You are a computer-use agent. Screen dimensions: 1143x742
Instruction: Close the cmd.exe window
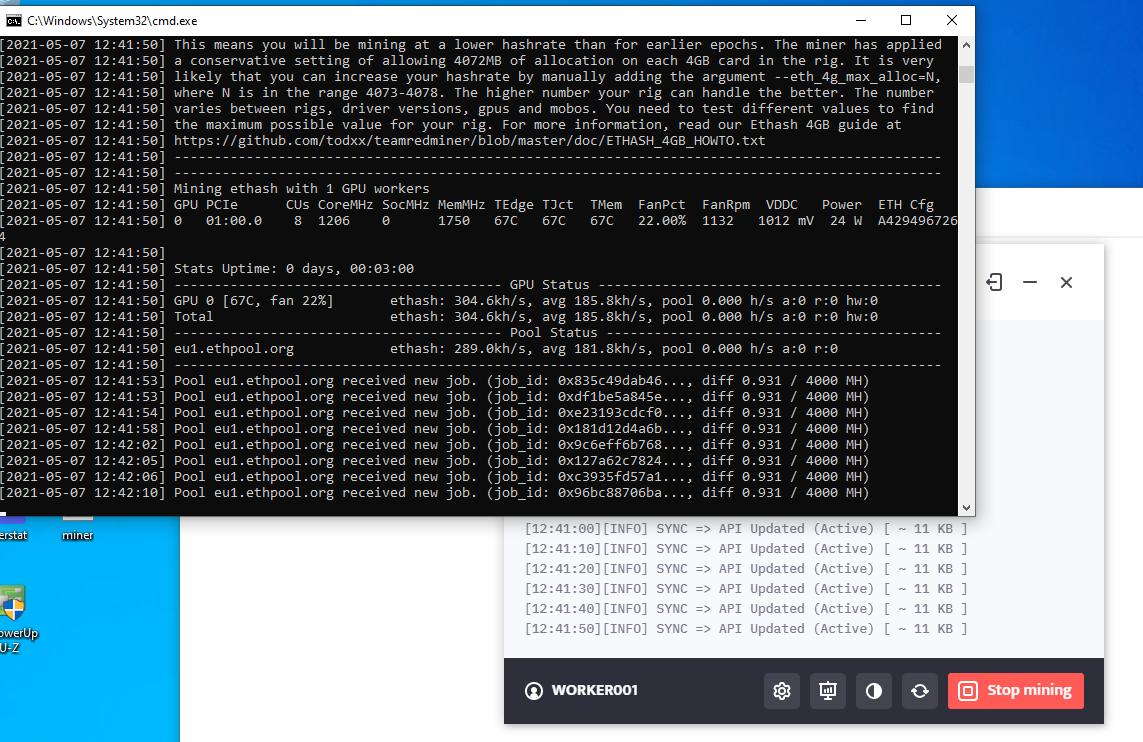pyautogui.click(x=951, y=20)
